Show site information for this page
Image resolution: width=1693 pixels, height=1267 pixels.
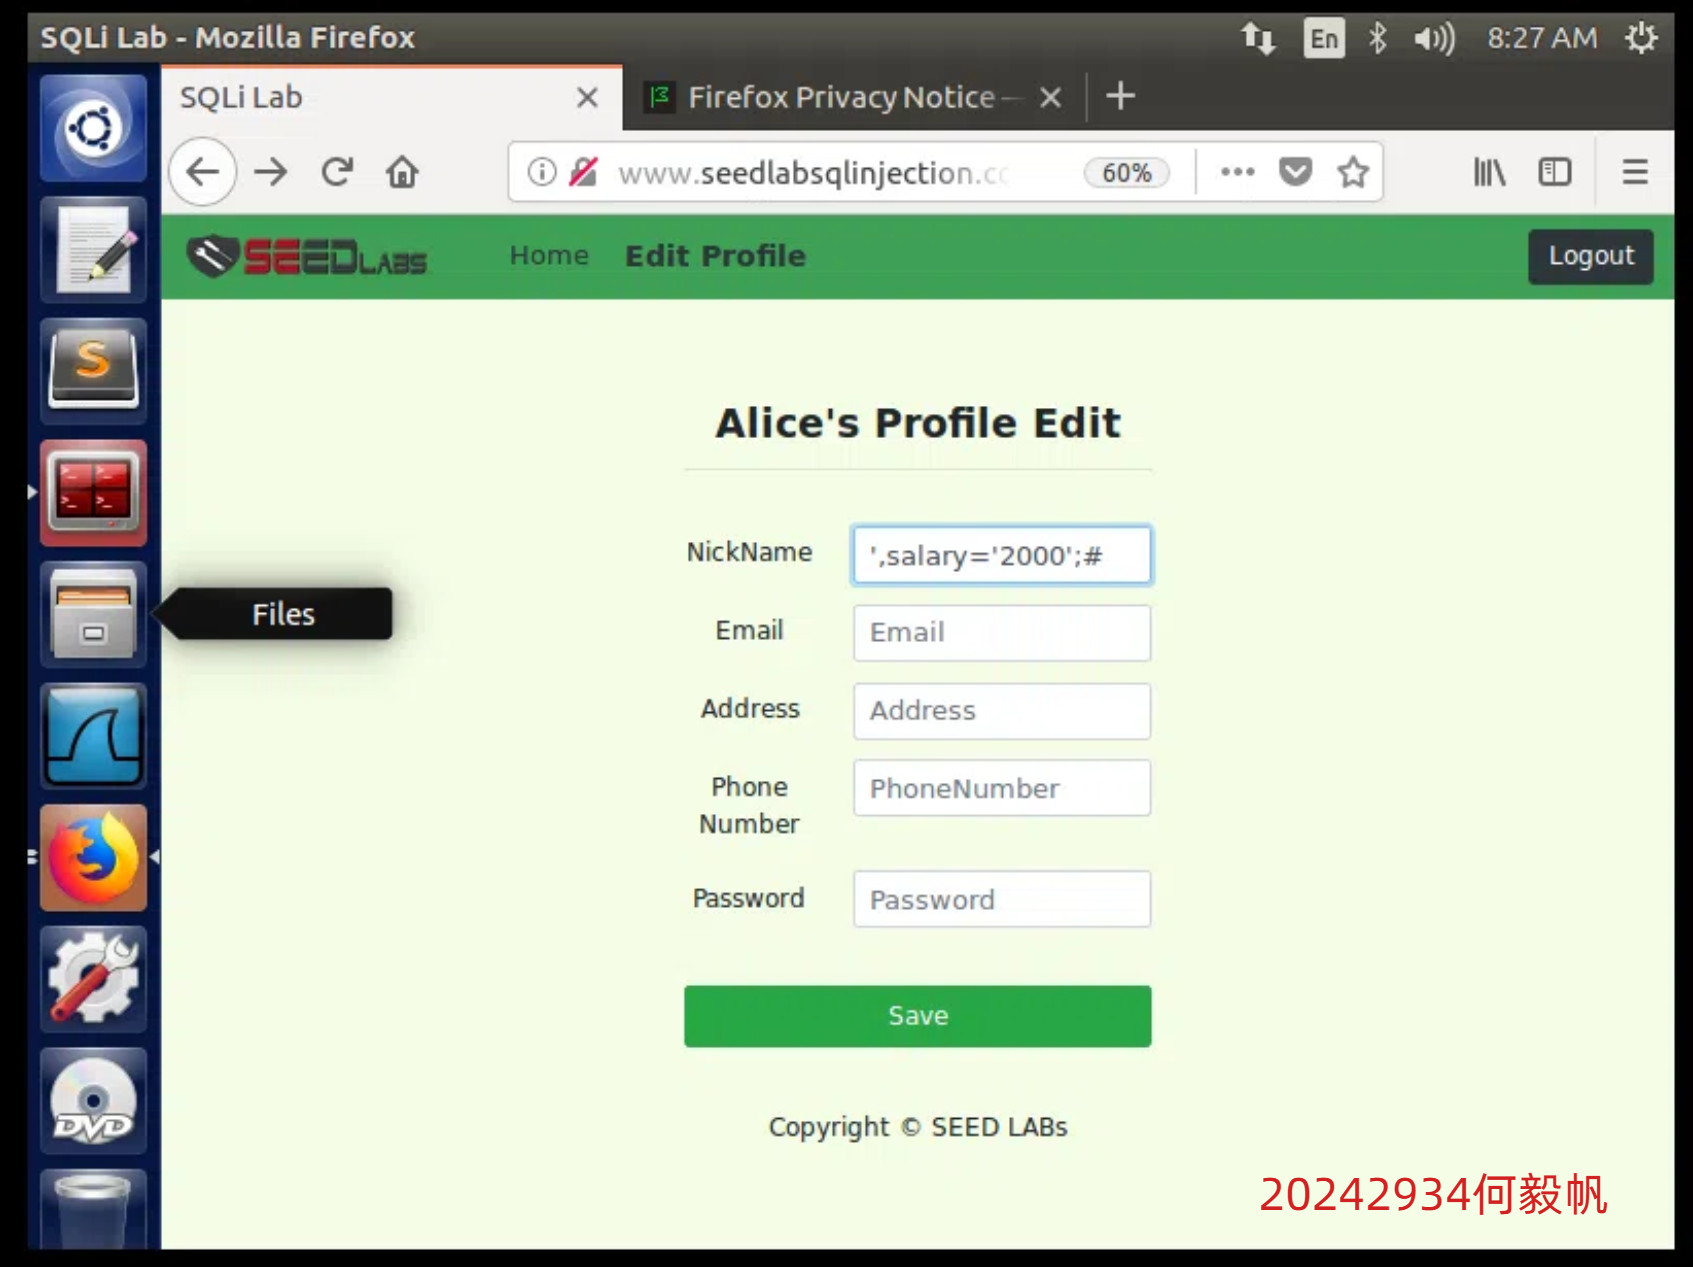[542, 172]
